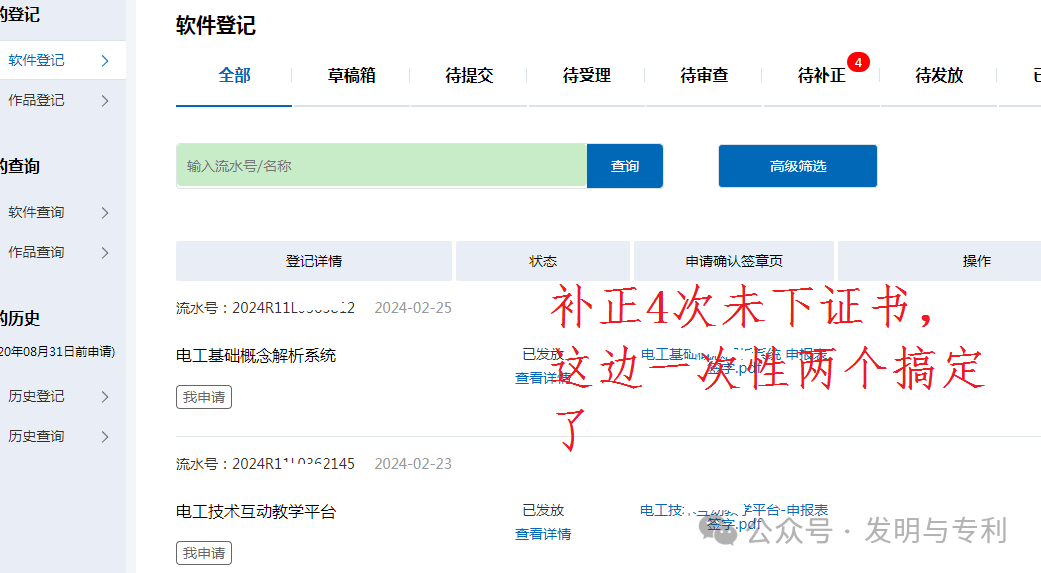Select software title 电工基础概念解析系统
This screenshot has height=573, width=1041.
[256, 356]
